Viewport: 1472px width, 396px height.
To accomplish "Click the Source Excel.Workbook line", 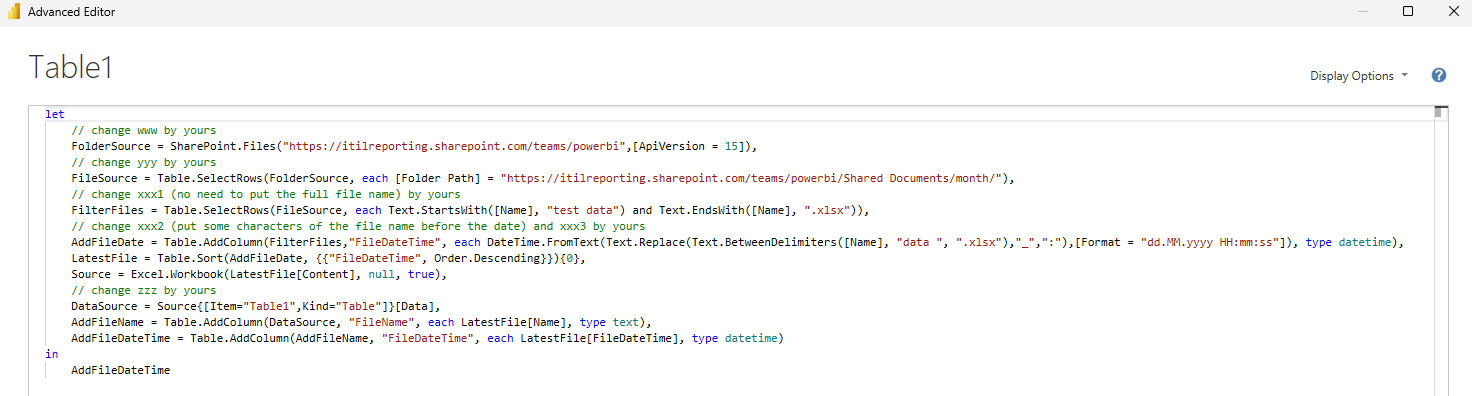I will pos(258,274).
